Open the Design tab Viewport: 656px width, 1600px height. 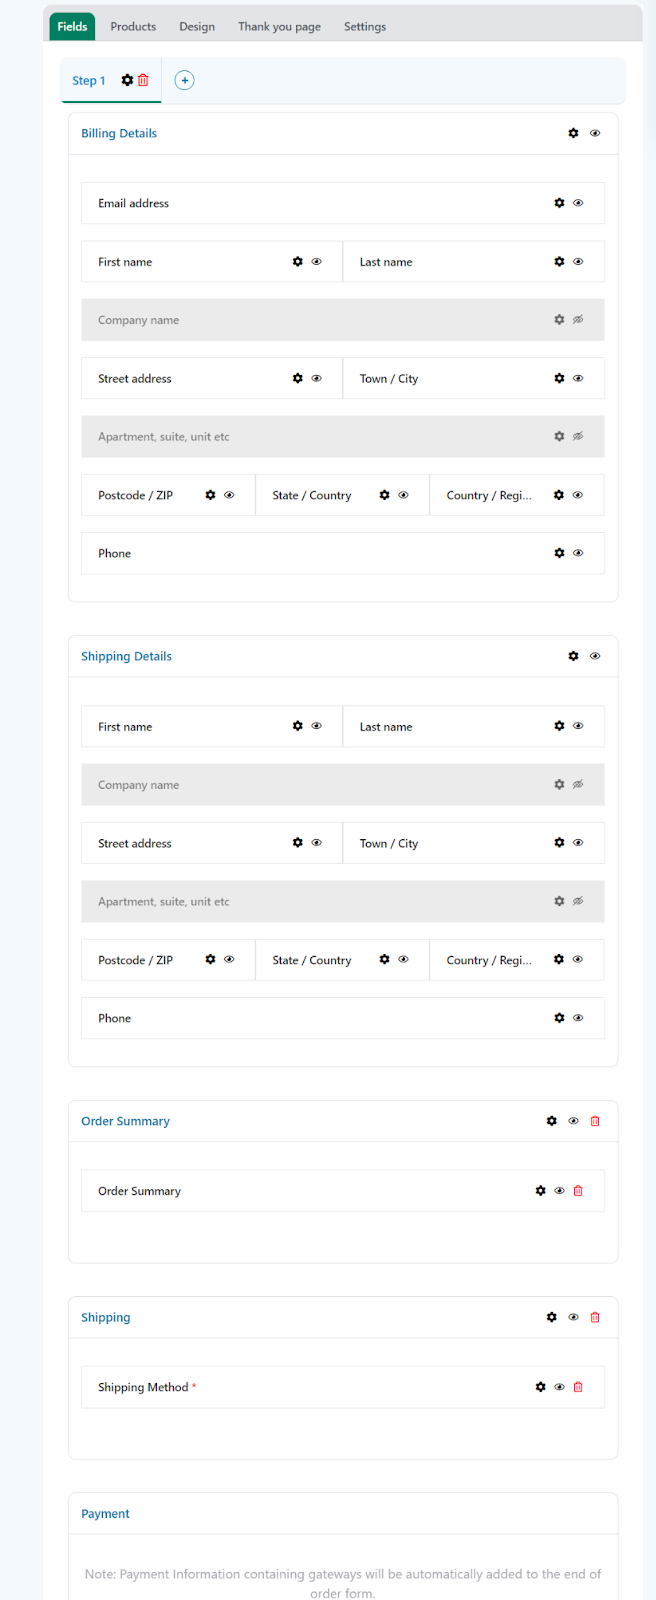(x=197, y=26)
